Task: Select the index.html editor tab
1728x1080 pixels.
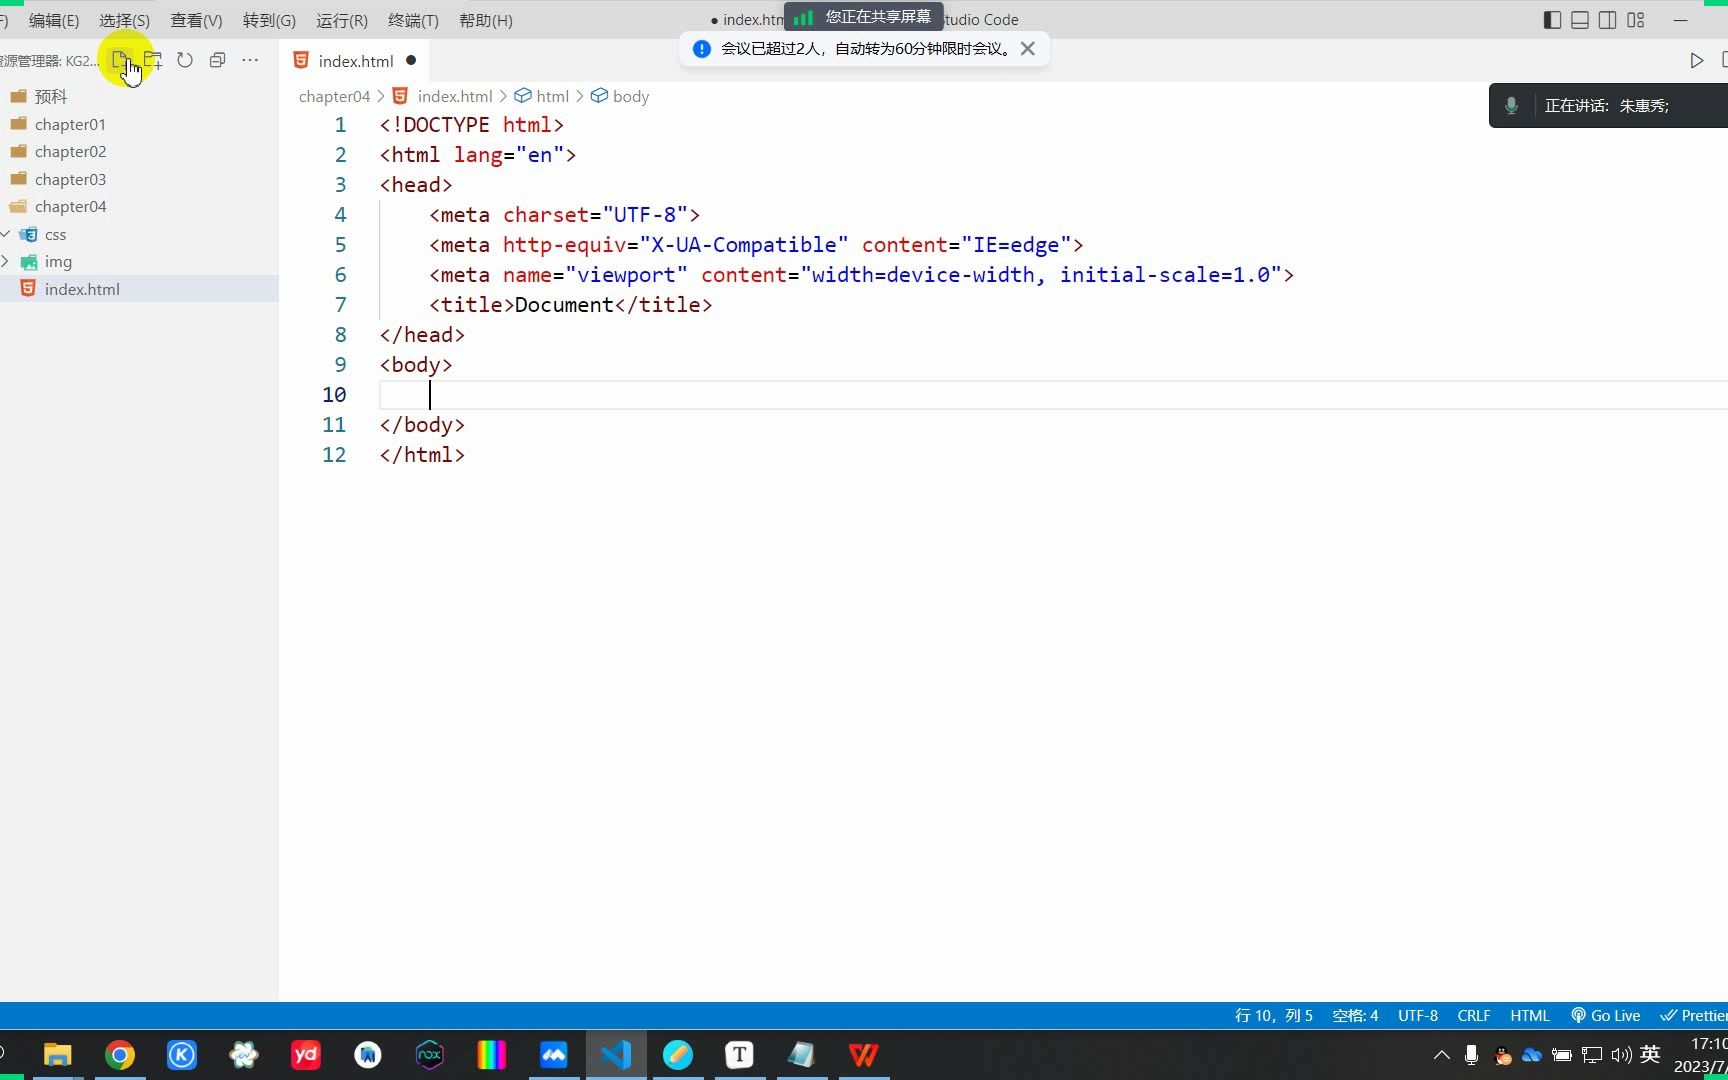Action: (x=355, y=60)
